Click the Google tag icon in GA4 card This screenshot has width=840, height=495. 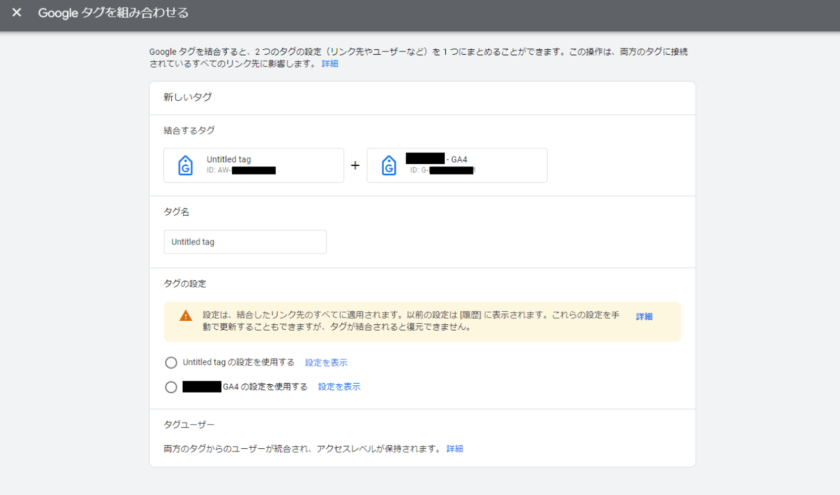(x=388, y=166)
